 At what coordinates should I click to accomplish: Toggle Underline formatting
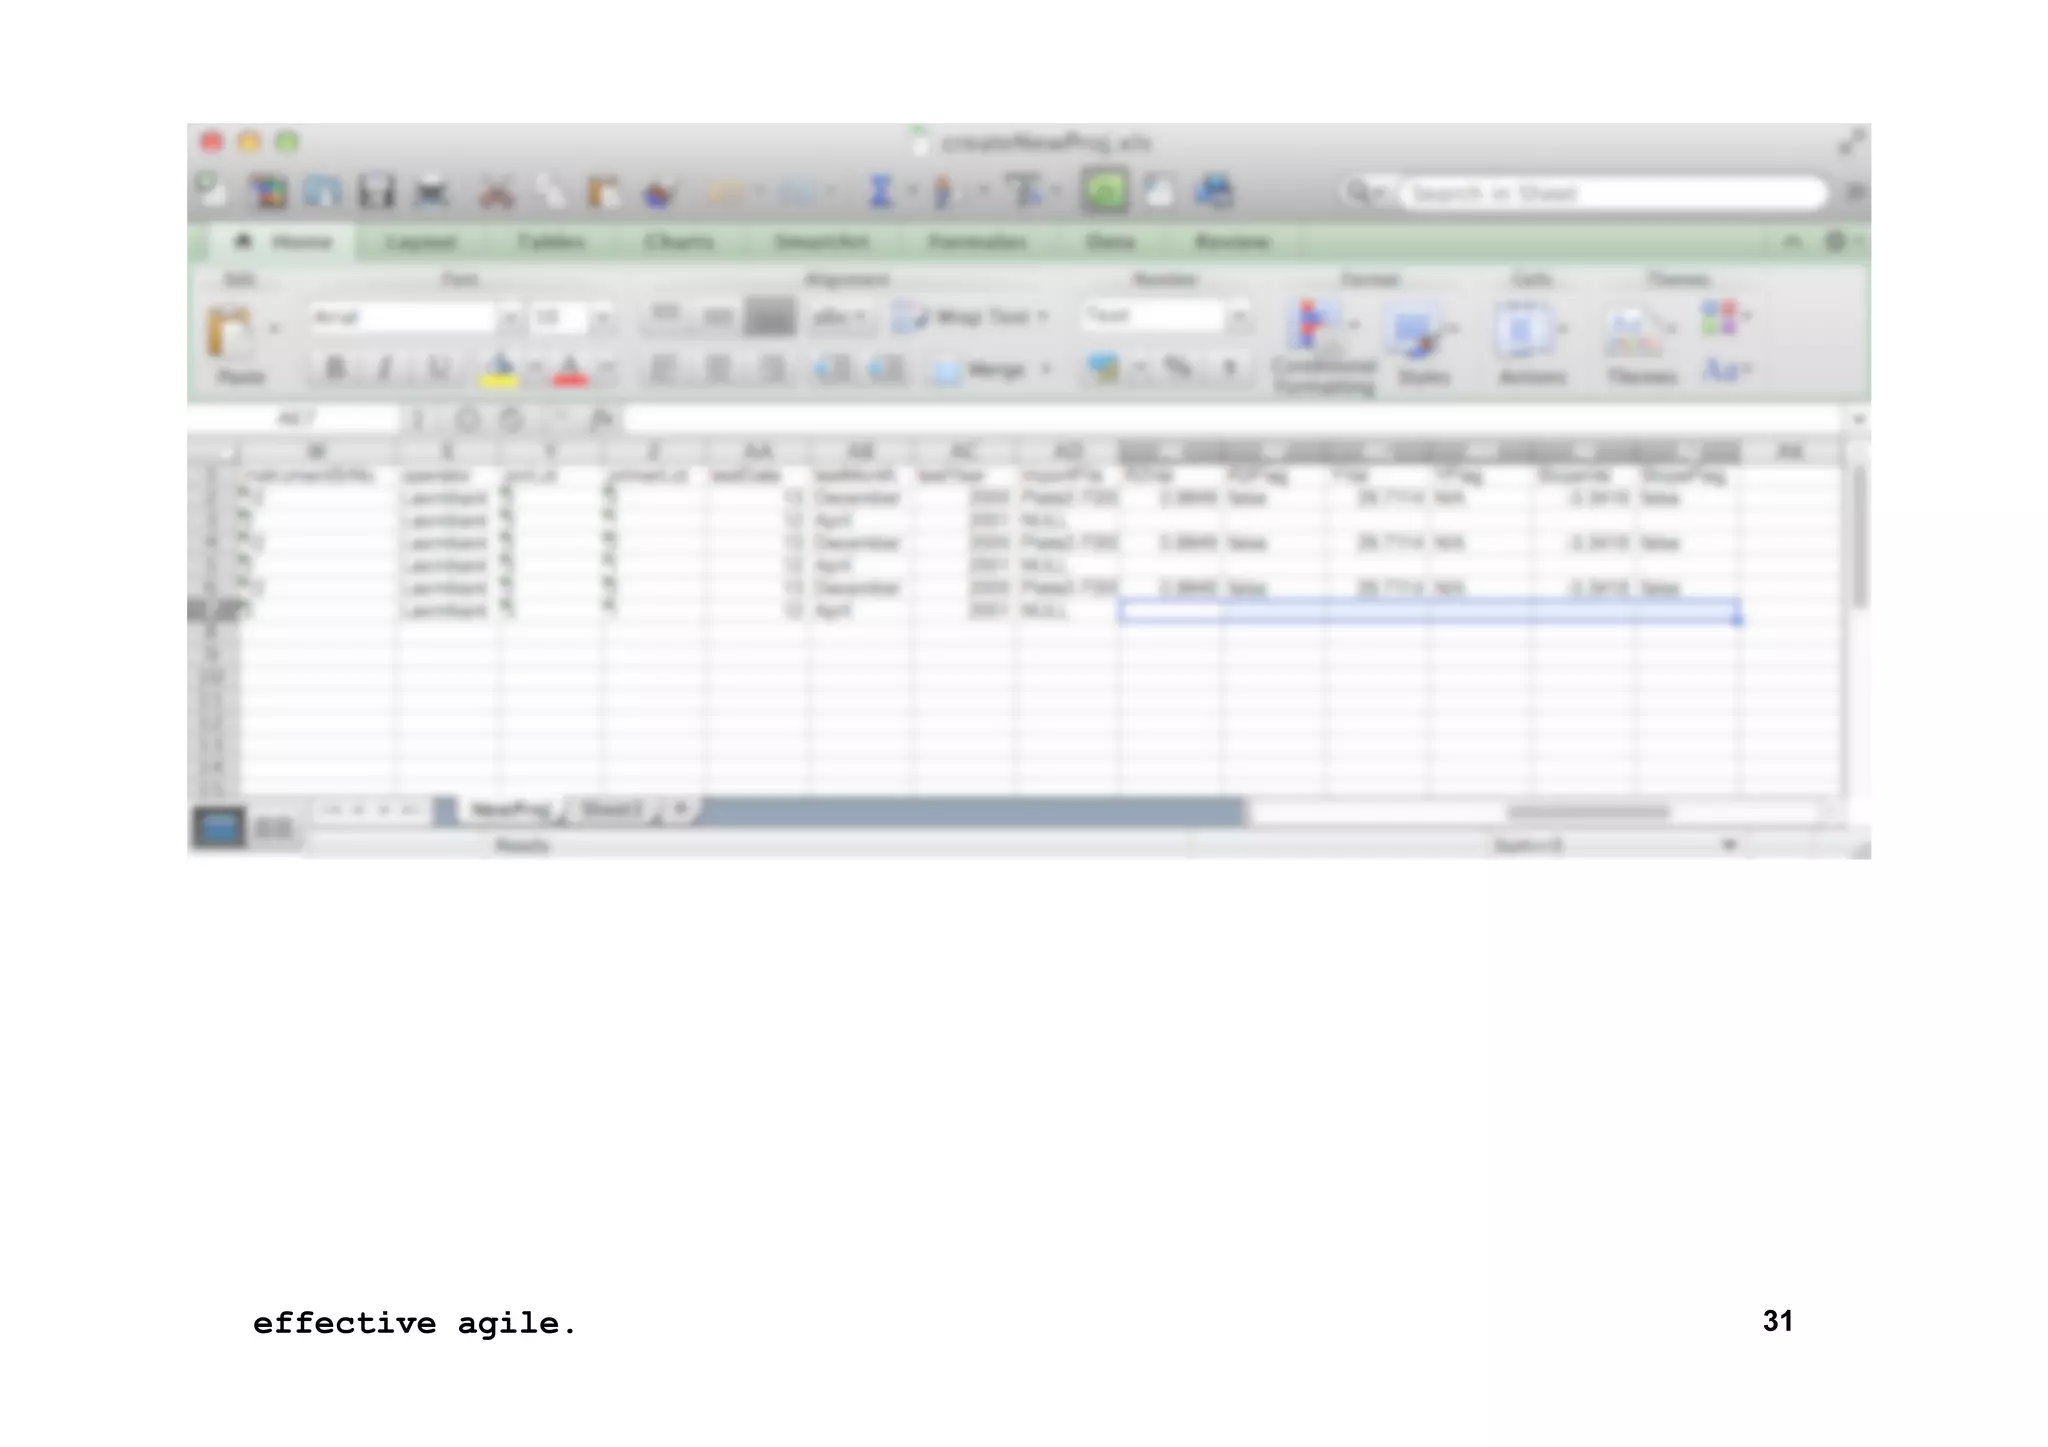click(438, 369)
